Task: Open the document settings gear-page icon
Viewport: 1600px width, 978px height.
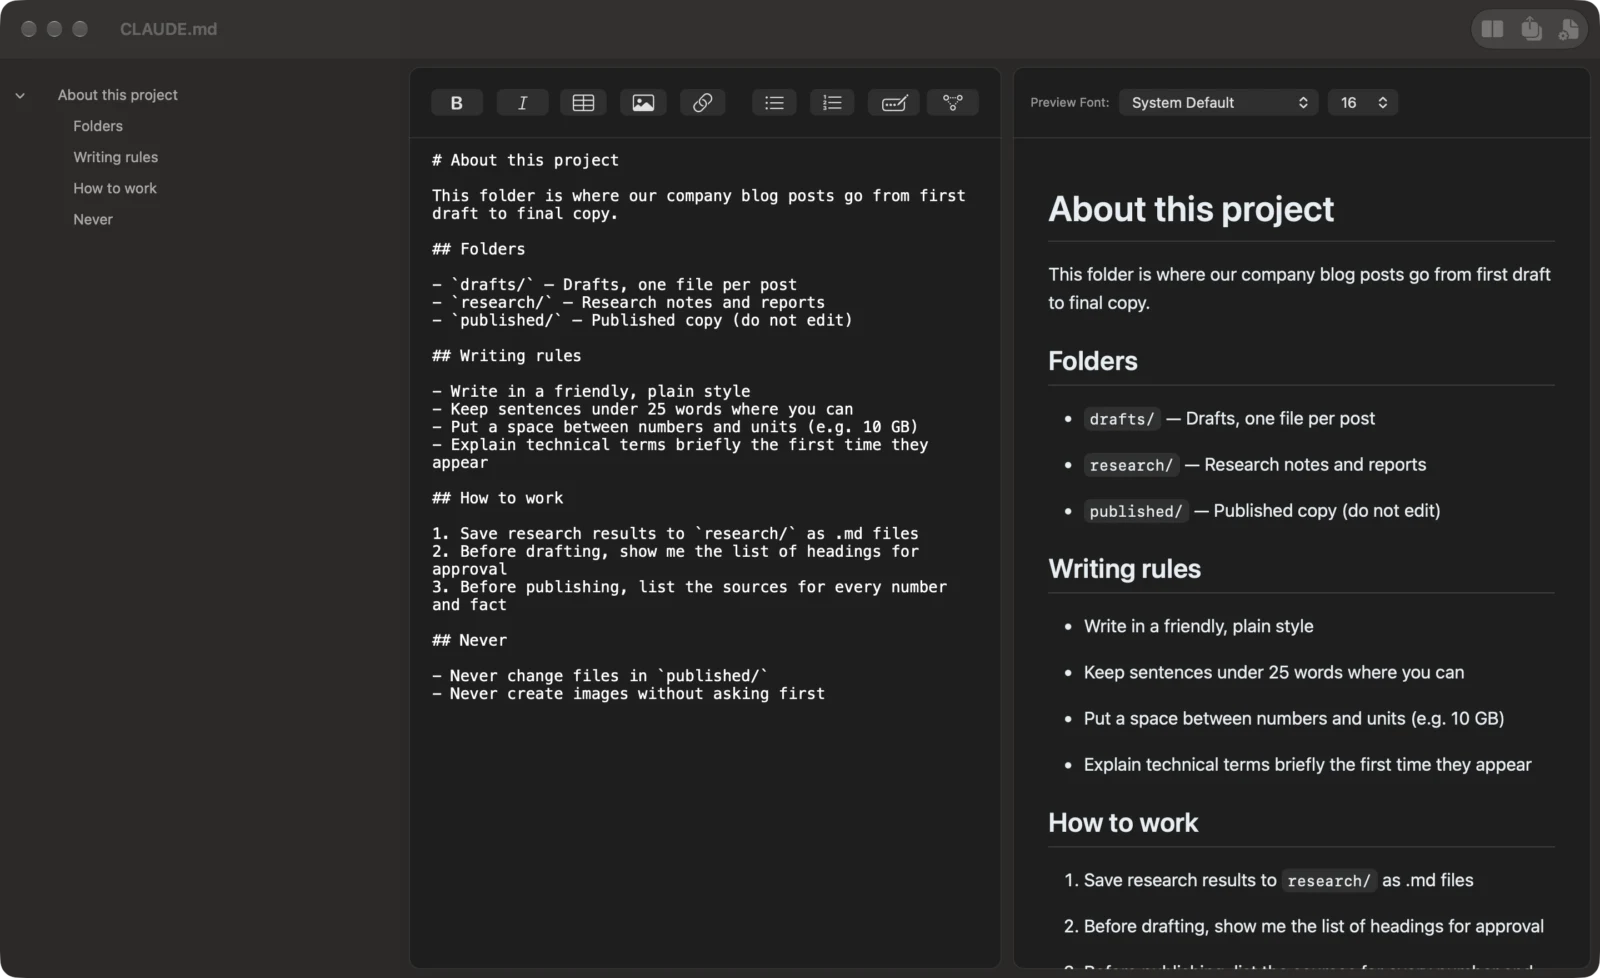Action: [x=1568, y=29]
